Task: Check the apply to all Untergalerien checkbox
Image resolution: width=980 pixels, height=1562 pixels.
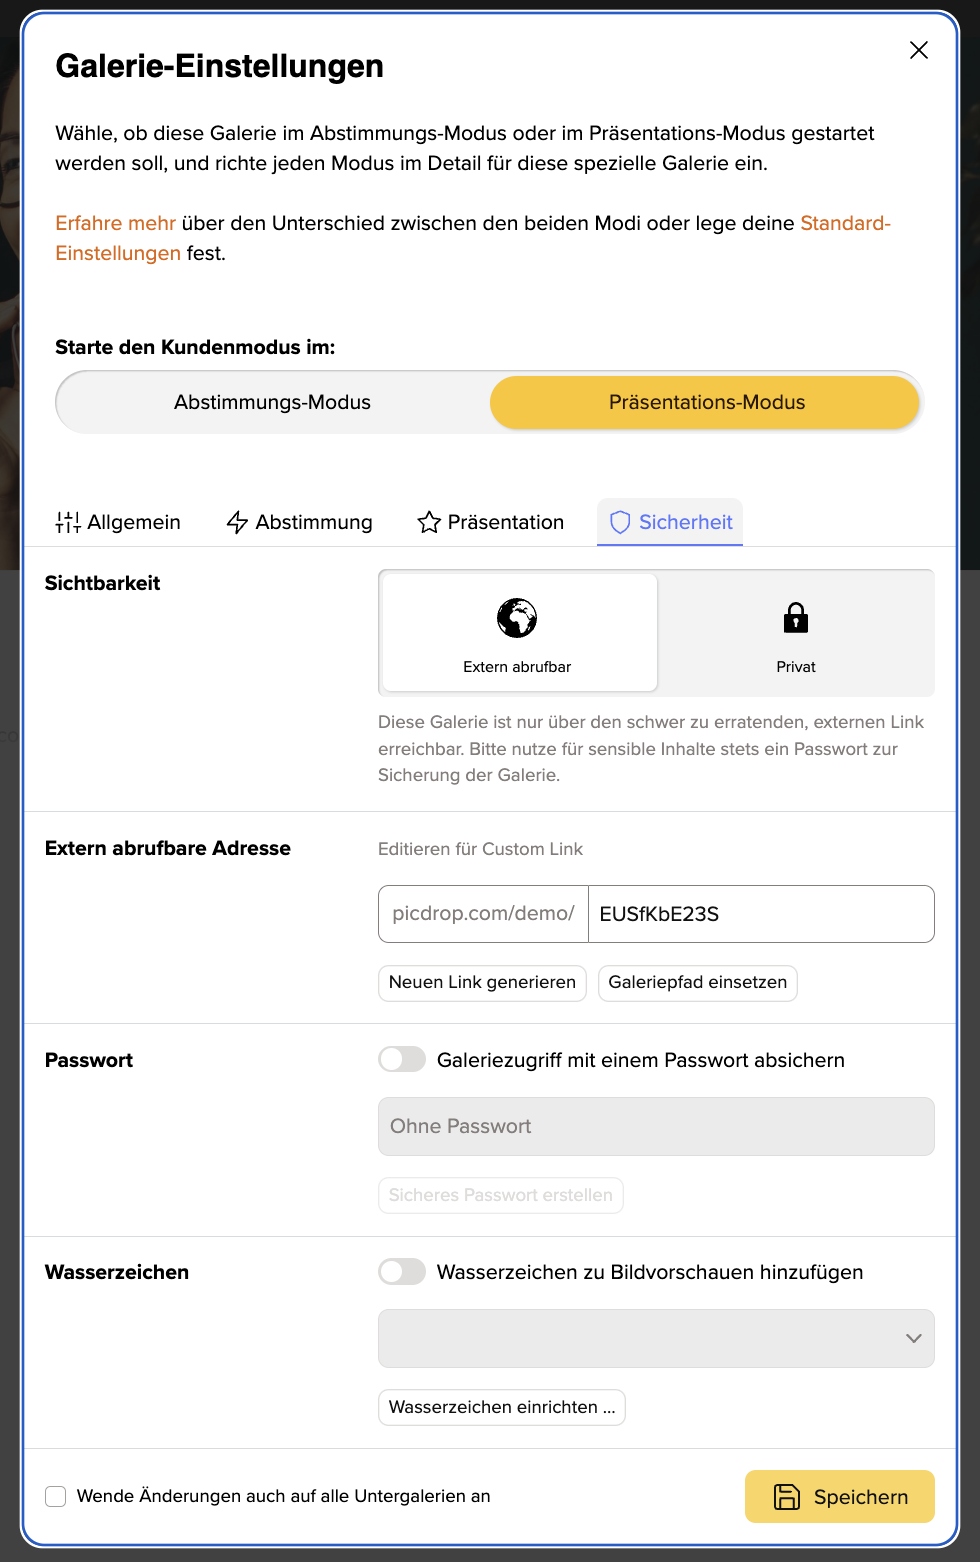Action: tap(56, 1496)
